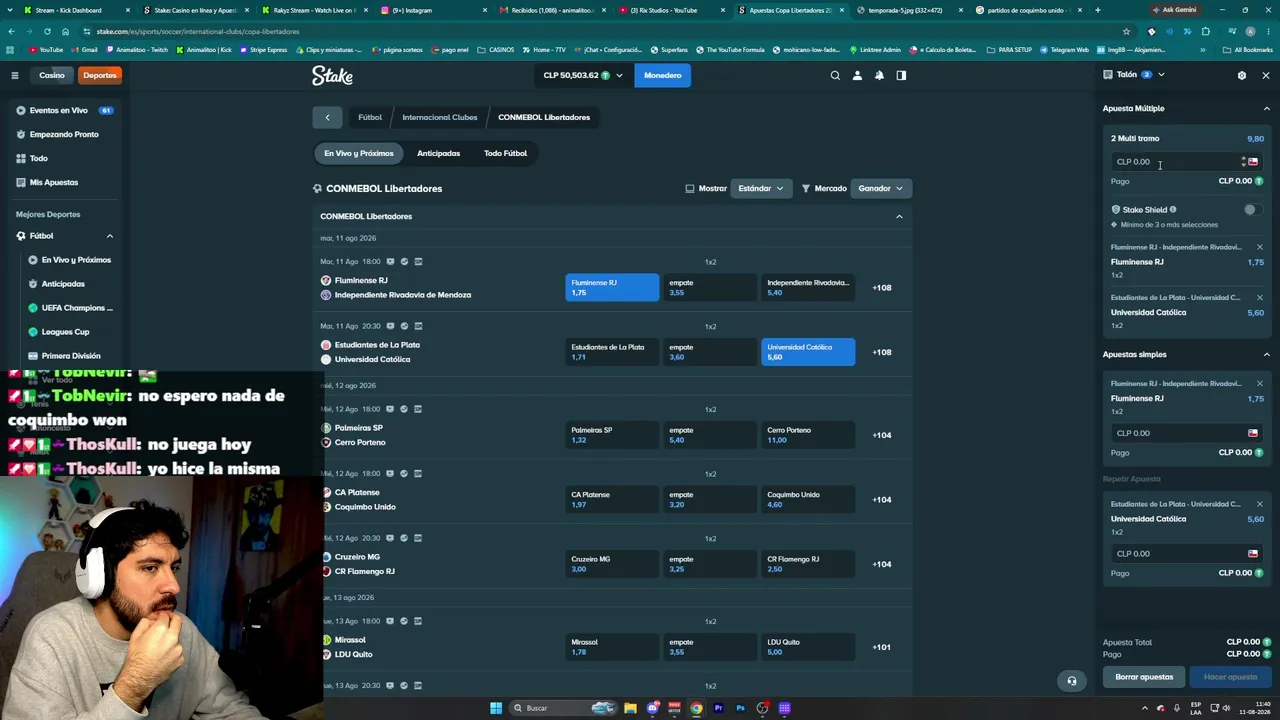This screenshot has width=1280, height=720.
Task: Select LDU Quito odds 5,00
Action: coord(808,647)
